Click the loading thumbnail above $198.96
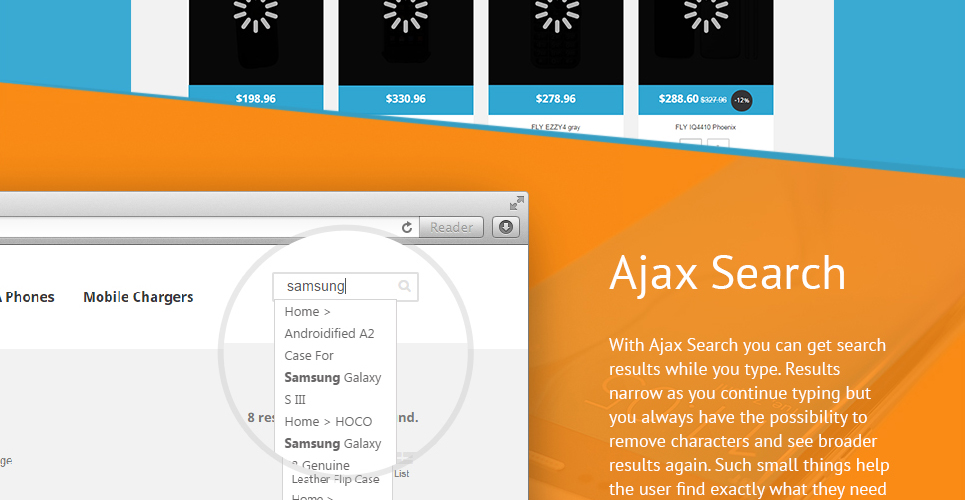The width and height of the screenshot is (965, 500). 256,42
